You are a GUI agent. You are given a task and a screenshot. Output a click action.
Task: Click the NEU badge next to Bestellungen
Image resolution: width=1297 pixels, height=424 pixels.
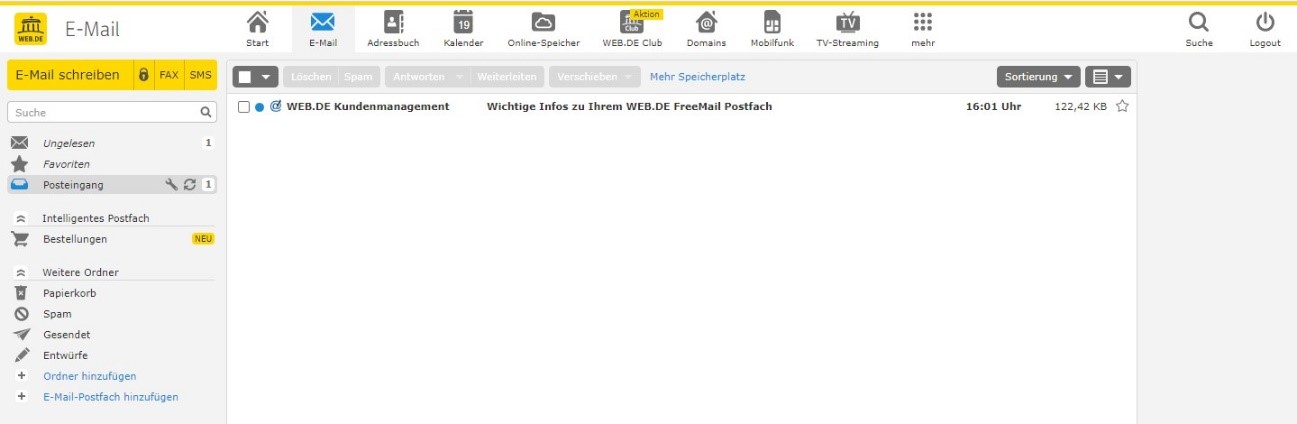pos(203,239)
